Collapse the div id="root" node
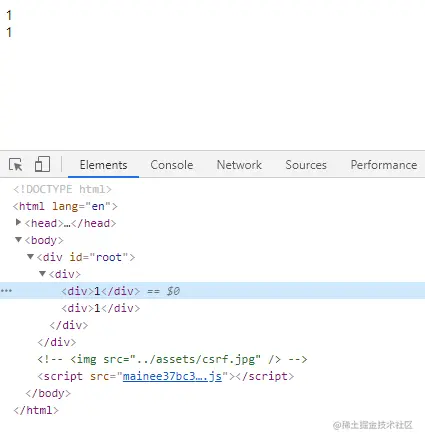This screenshot has height=442, width=425. [x=30, y=257]
